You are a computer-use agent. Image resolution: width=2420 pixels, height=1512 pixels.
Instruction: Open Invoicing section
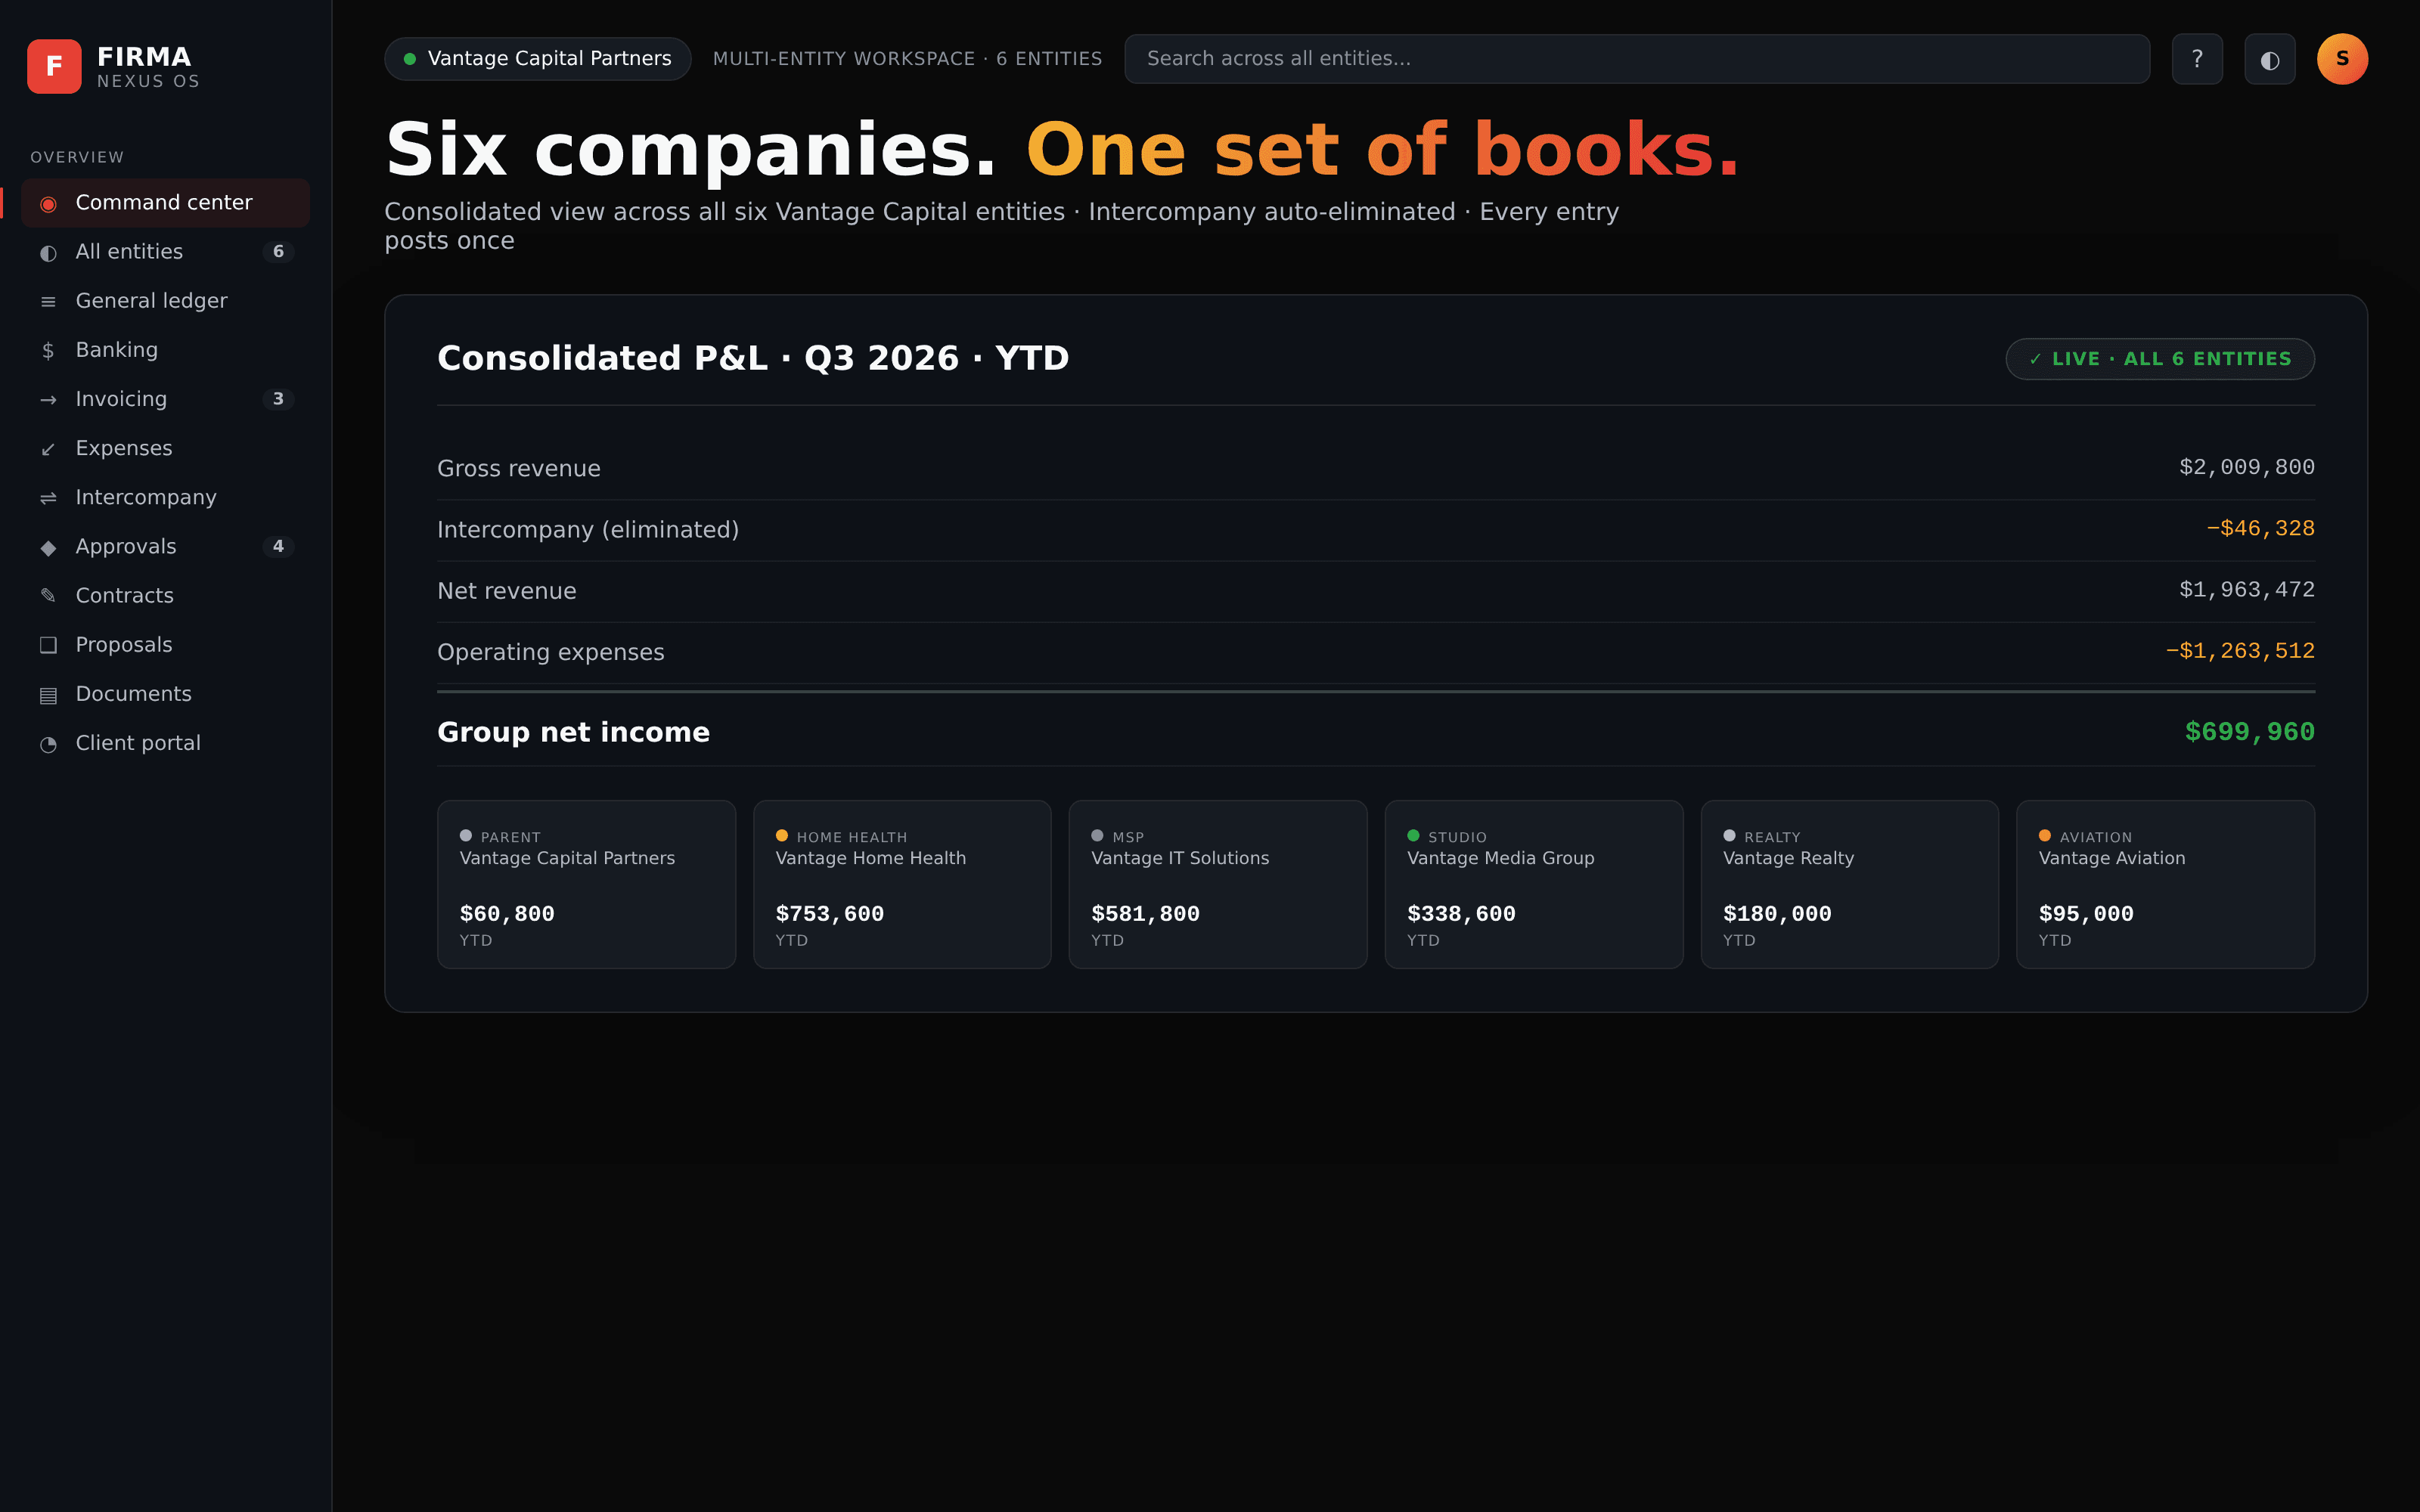(x=166, y=399)
